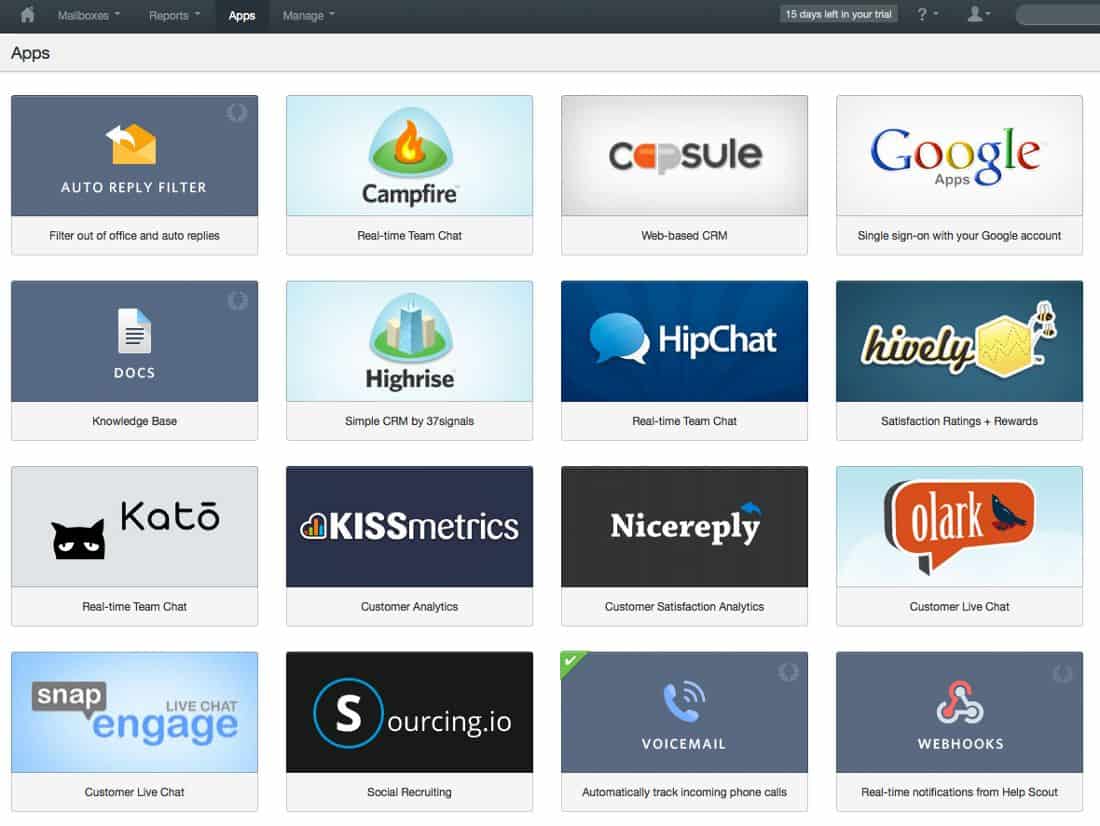Click the Help Scout badge on Webhooks tile

pos(1063,674)
